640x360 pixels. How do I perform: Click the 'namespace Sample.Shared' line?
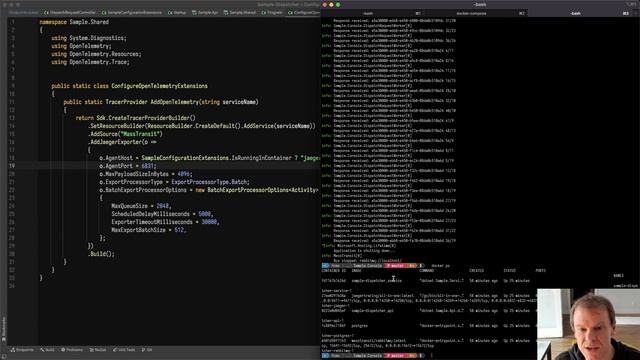coord(74,22)
